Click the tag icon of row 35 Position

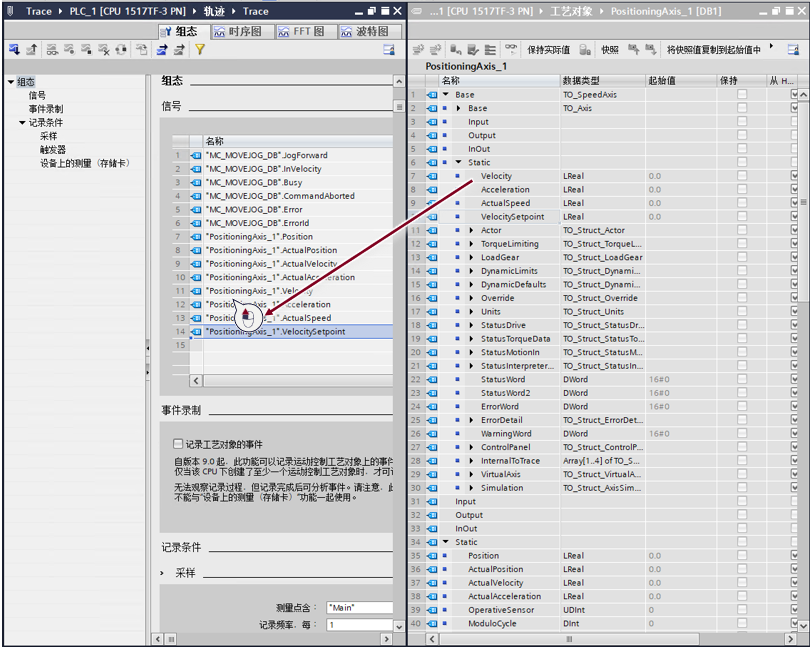pyautogui.click(x=432, y=556)
